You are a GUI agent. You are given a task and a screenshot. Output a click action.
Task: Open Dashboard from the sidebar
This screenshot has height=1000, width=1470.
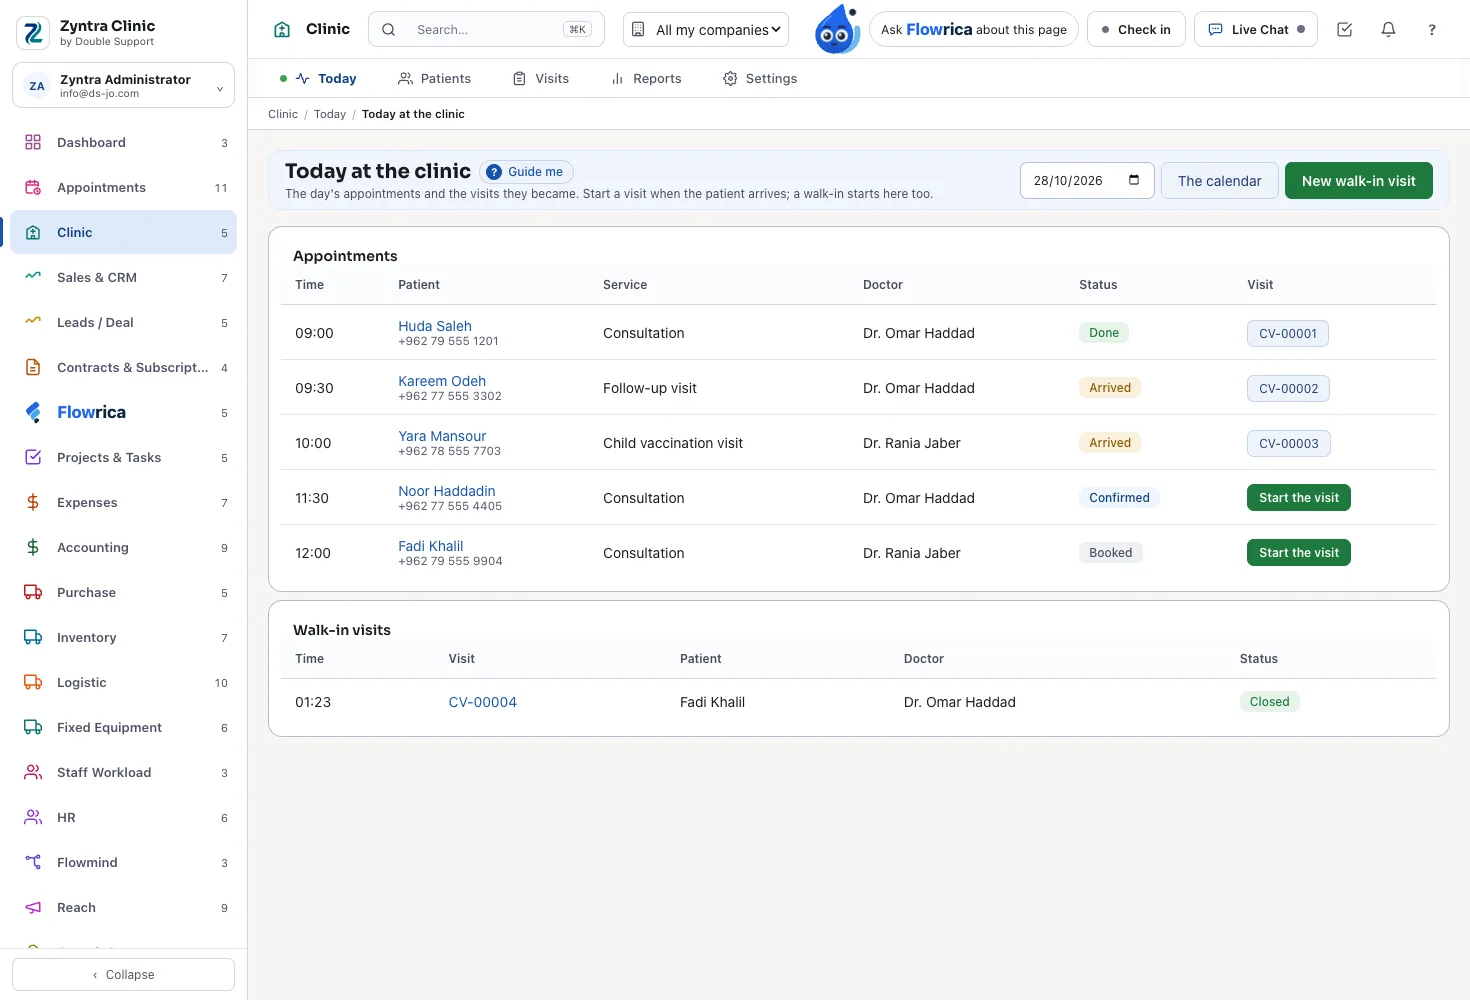(124, 143)
